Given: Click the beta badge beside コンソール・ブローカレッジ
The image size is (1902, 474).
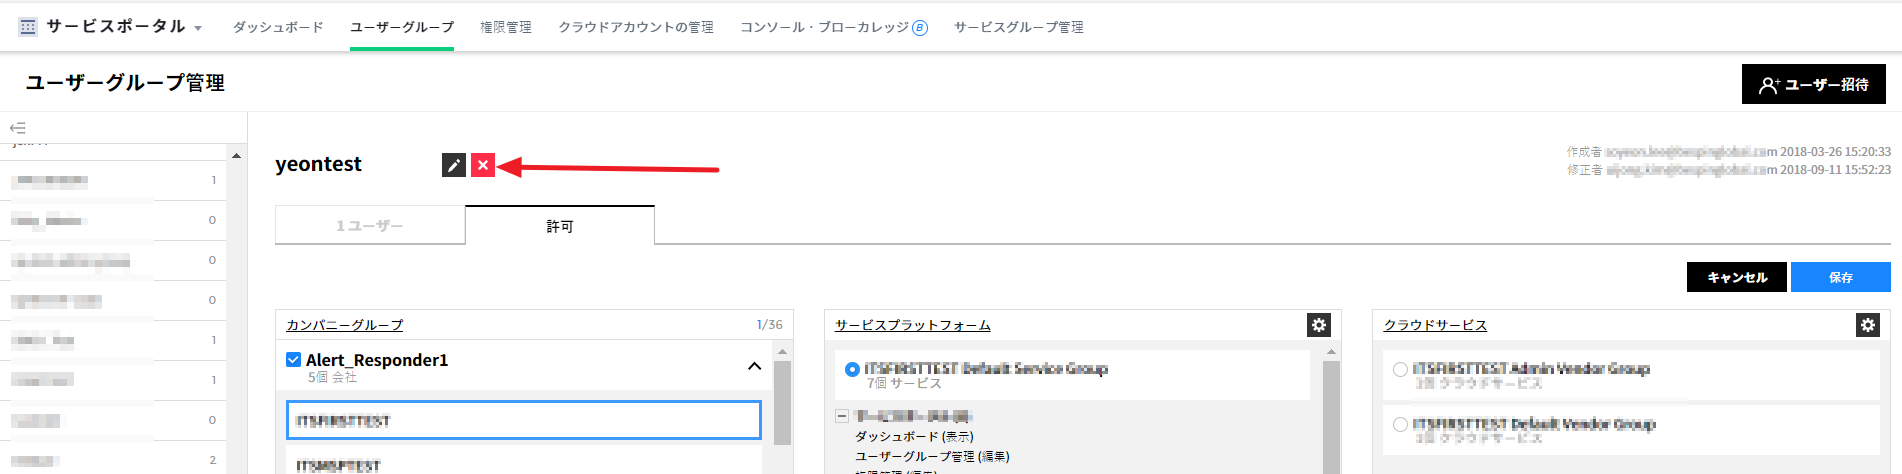Looking at the screenshot, I should pyautogui.click(x=920, y=28).
